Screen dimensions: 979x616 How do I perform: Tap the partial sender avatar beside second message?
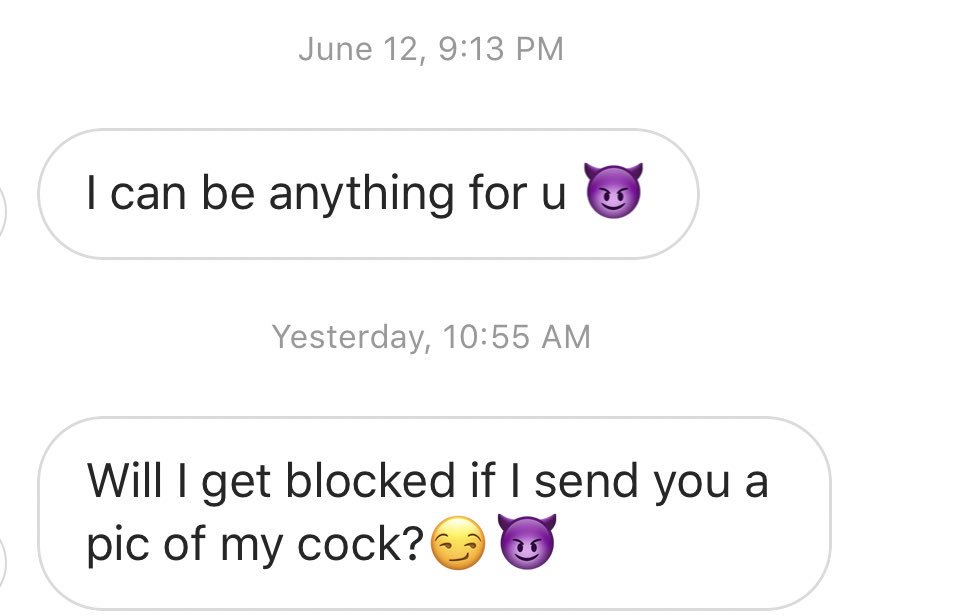(x=2, y=565)
